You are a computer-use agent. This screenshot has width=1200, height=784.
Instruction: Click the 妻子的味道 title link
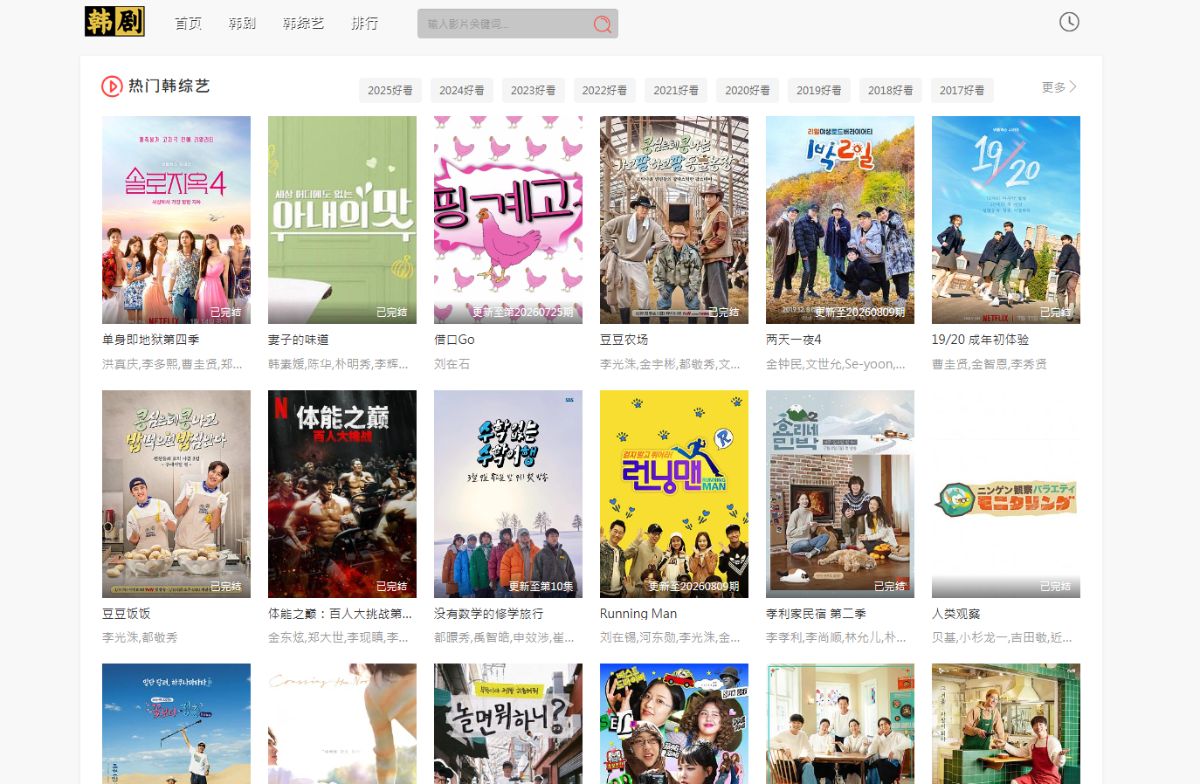(x=298, y=340)
